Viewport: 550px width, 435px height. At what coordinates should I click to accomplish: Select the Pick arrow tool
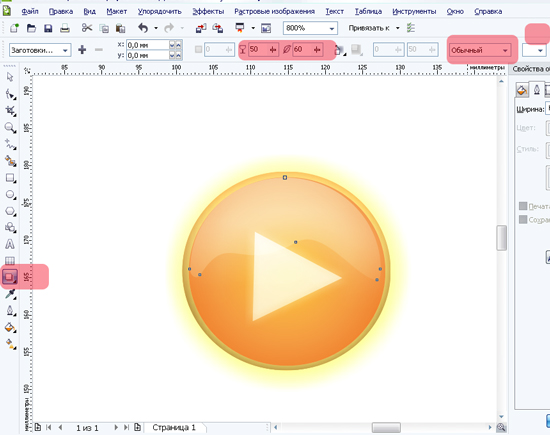pyautogui.click(x=10, y=77)
